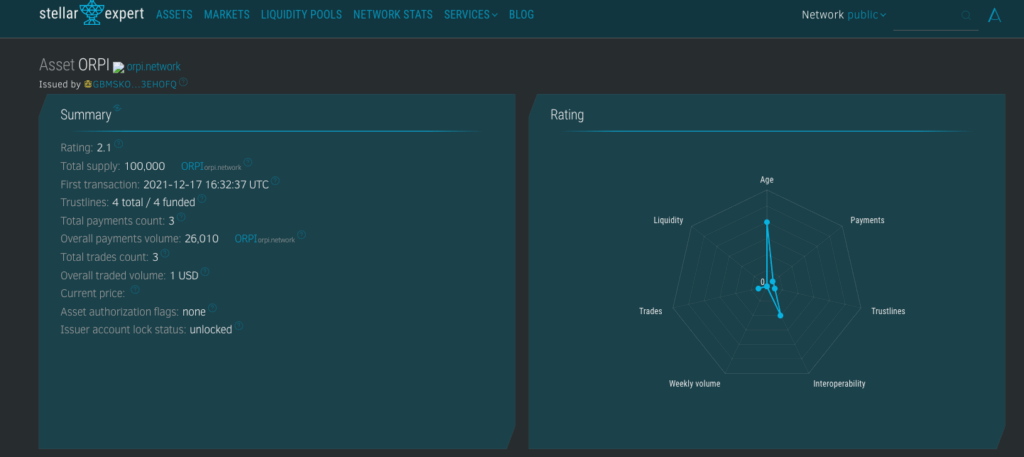The image size is (1024, 457).
Task: Show help for Total trades count
Action: pyautogui.click(x=165, y=254)
